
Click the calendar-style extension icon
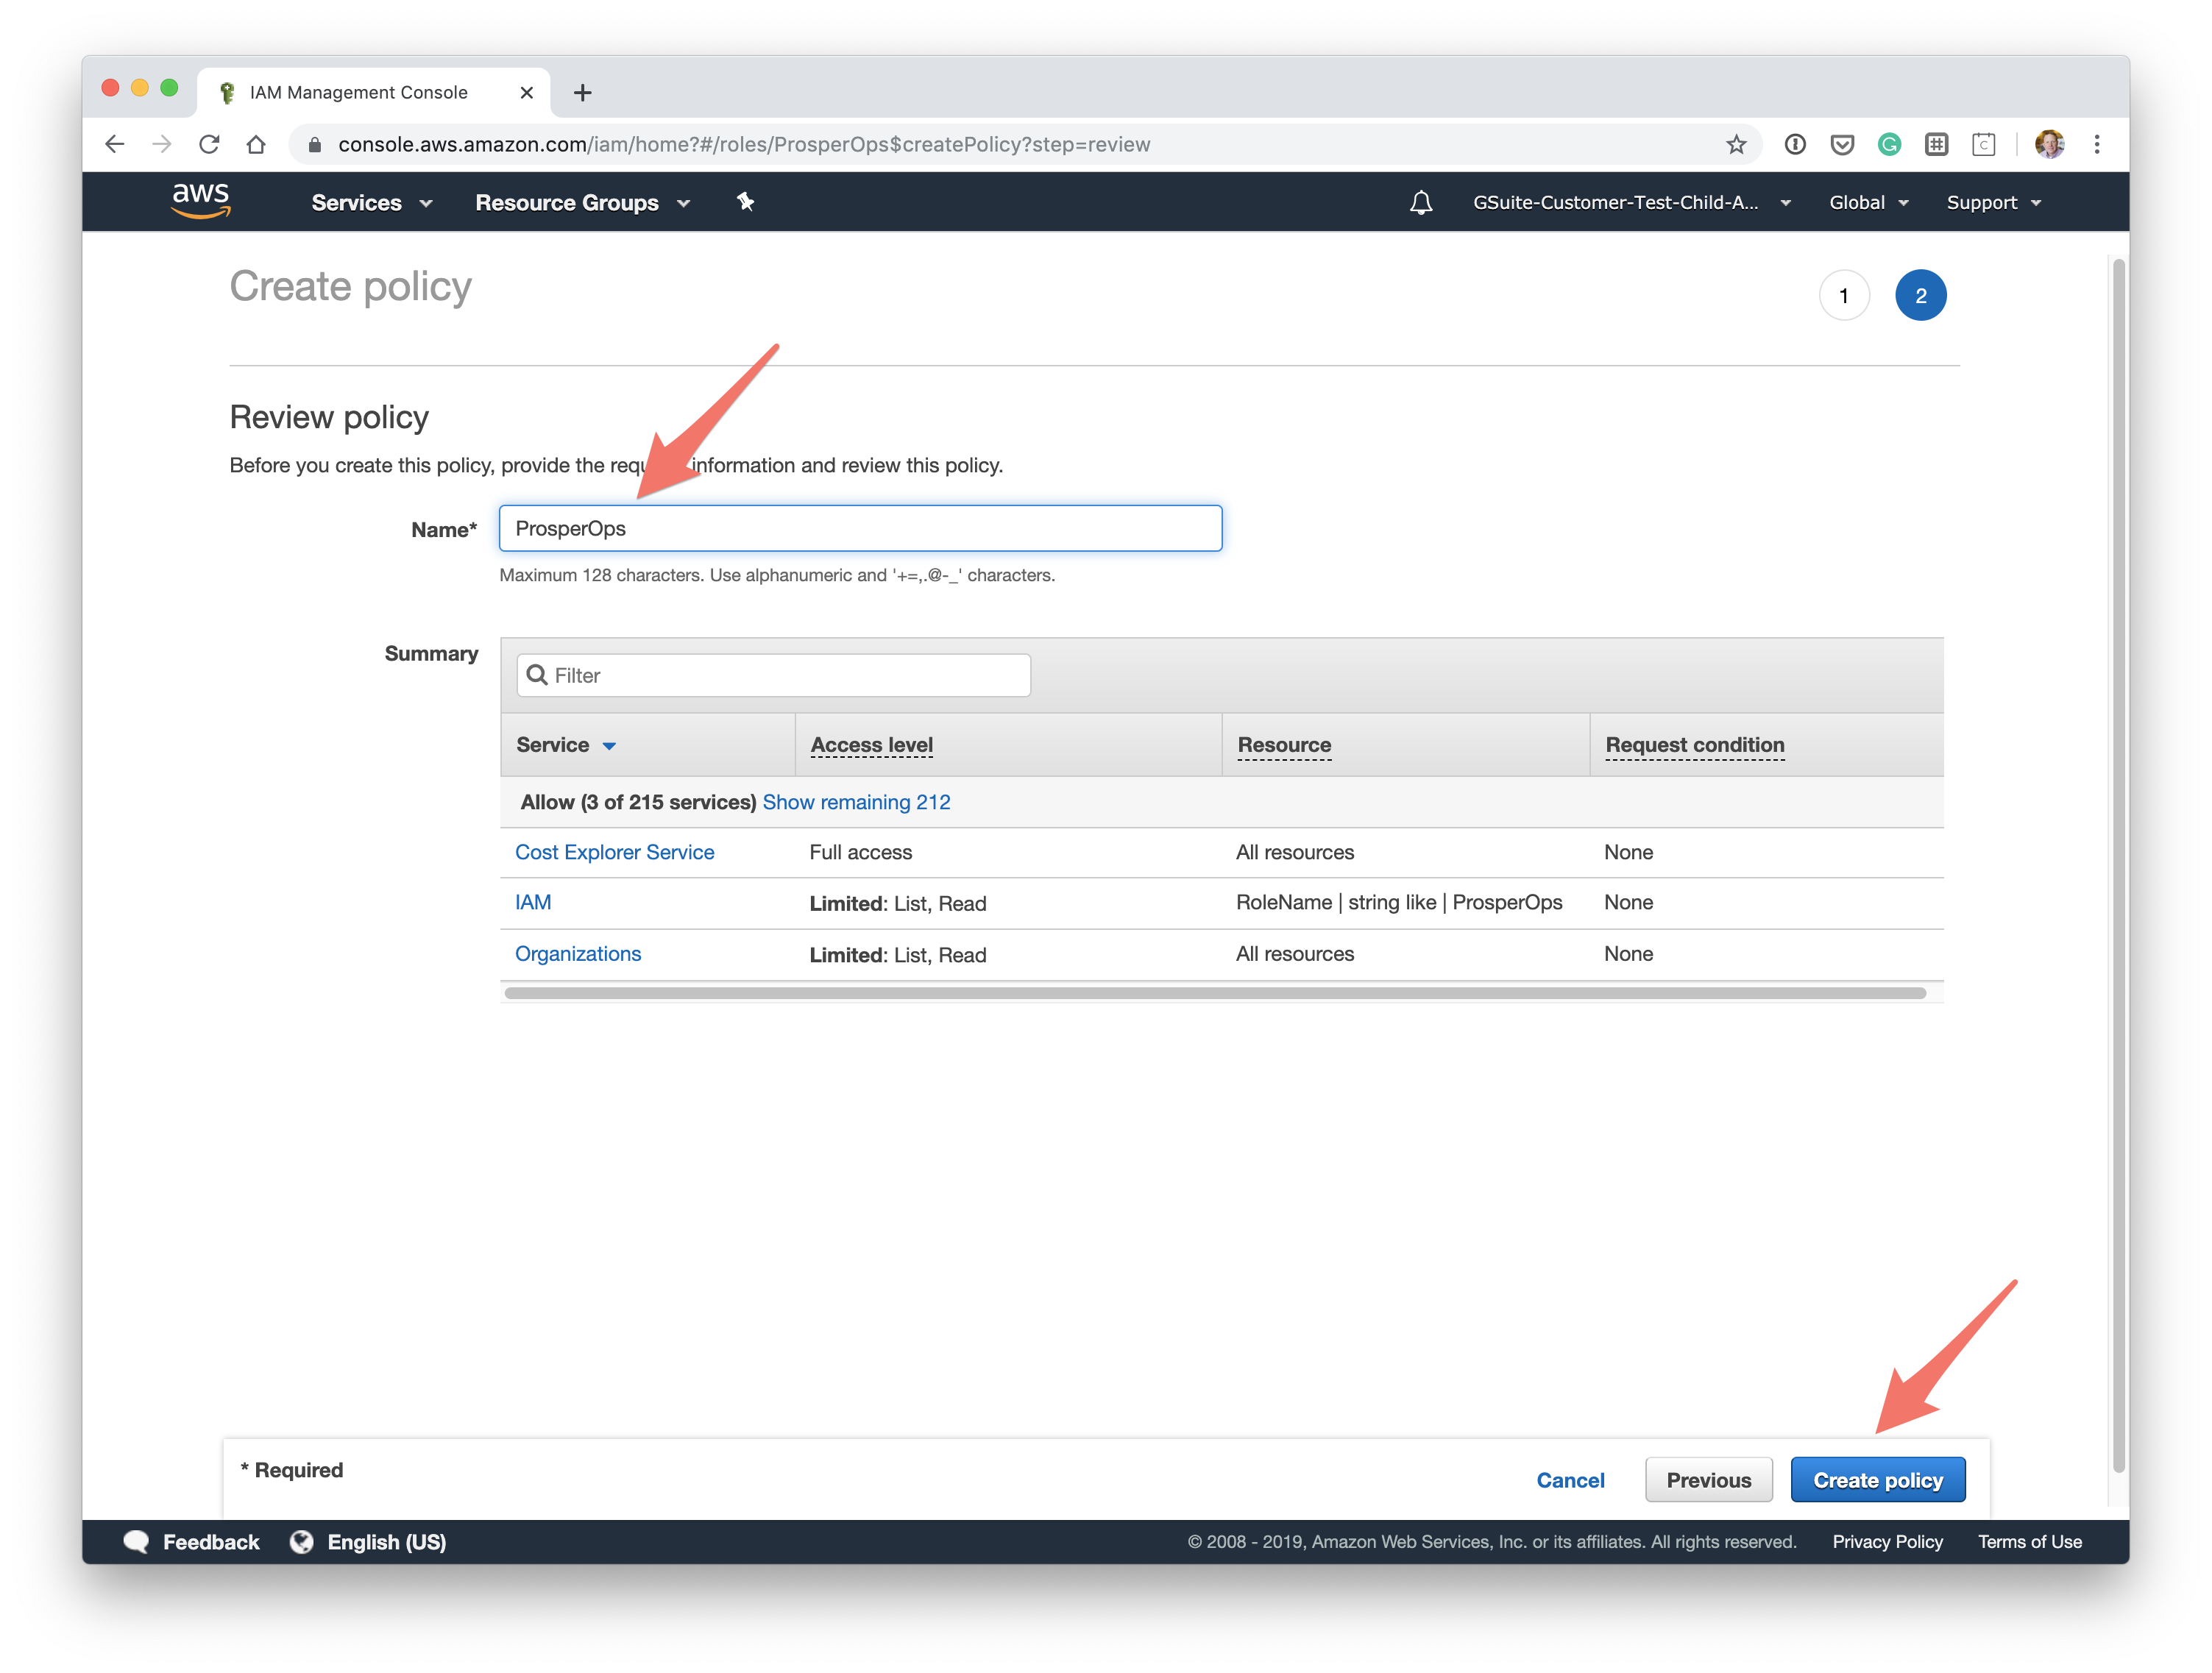(1984, 144)
